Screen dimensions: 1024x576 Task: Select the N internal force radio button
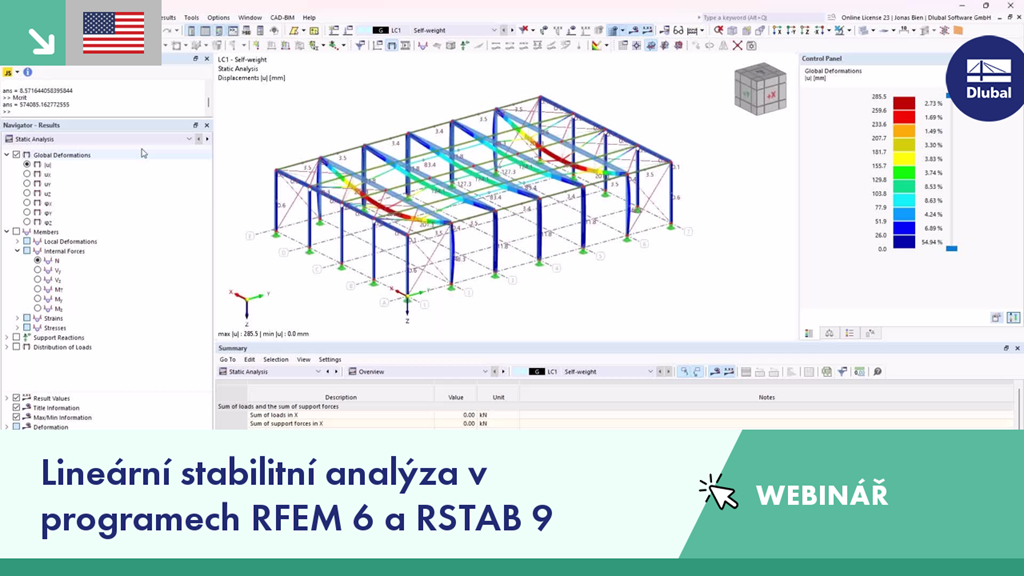click(x=37, y=261)
